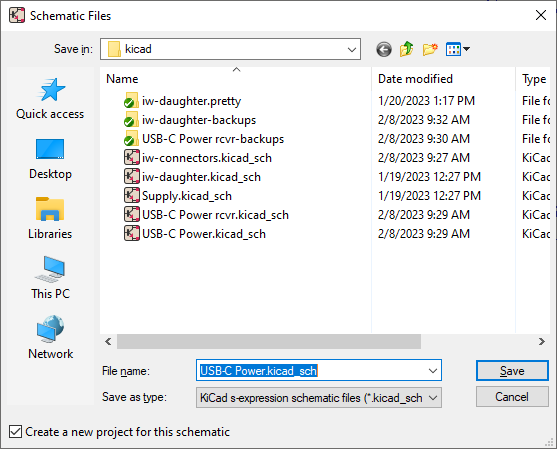This screenshot has width=557, height=449.
Task: Open Quick access in sidebar
Action: [50, 99]
